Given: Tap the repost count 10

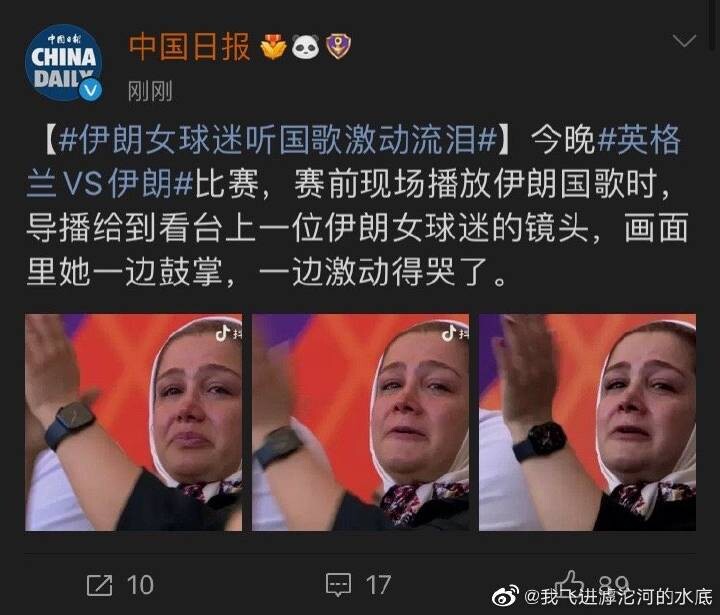Looking at the screenshot, I should 140,585.
